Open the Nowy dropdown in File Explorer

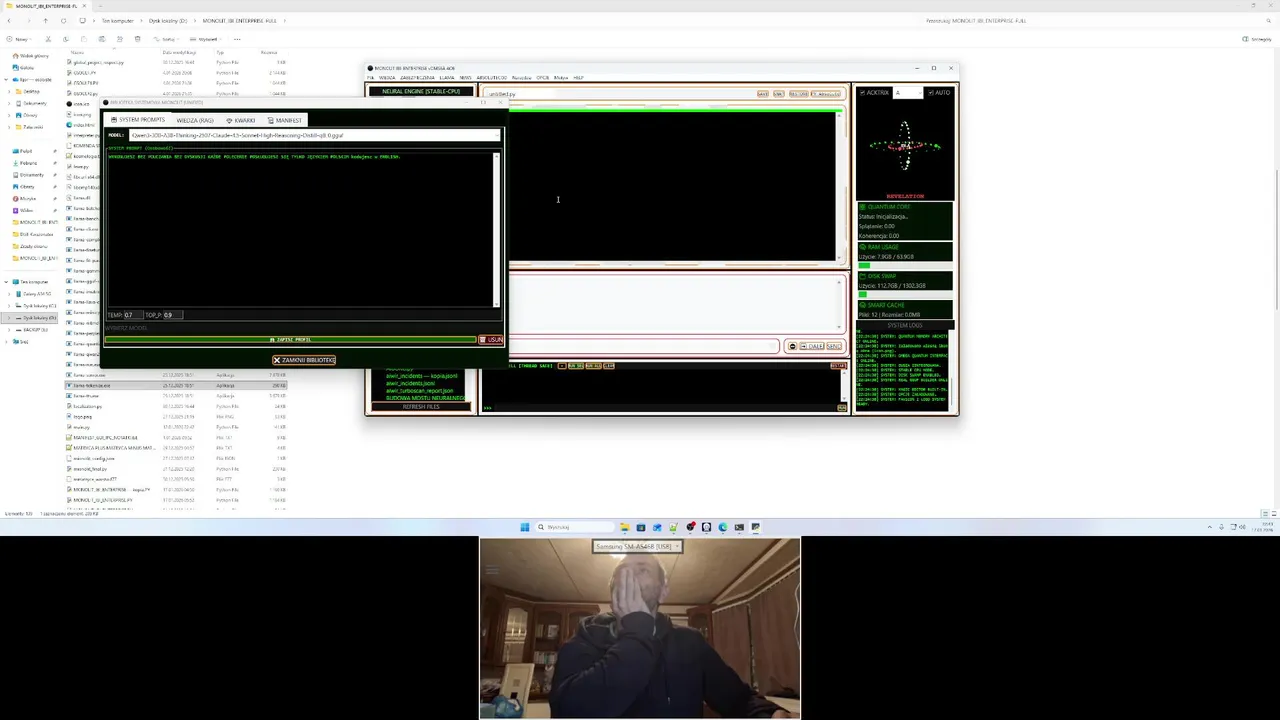click(x=19, y=39)
